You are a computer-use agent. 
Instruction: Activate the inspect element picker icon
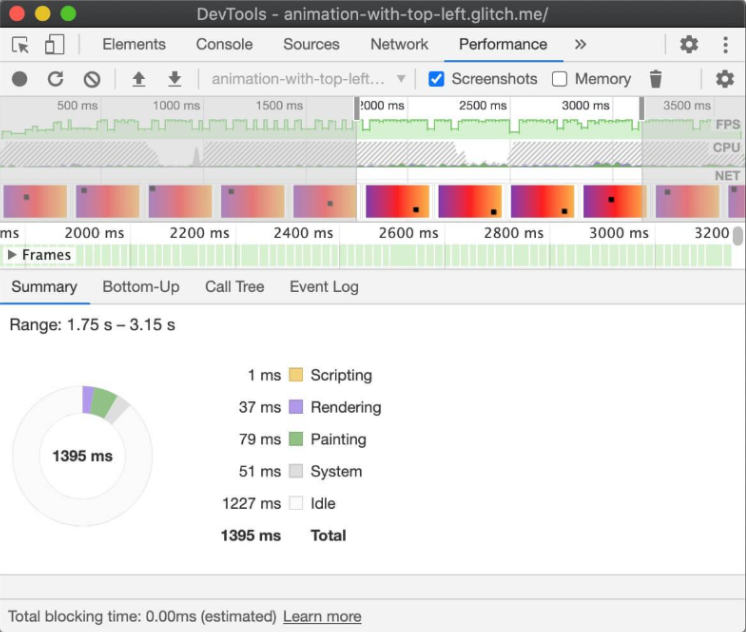click(x=20, y=45)
